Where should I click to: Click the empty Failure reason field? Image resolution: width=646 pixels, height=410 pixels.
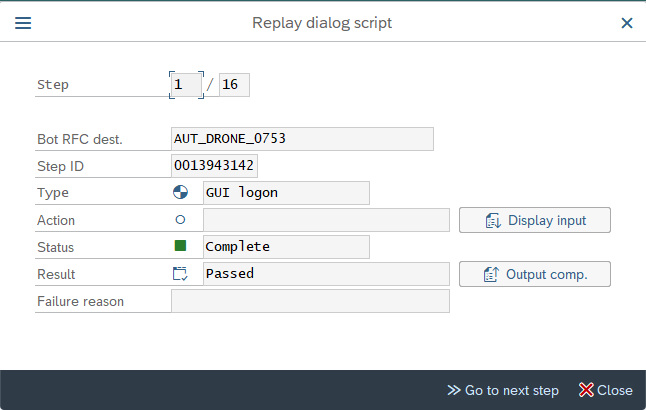pyautogui.click(x=310, y=300)
